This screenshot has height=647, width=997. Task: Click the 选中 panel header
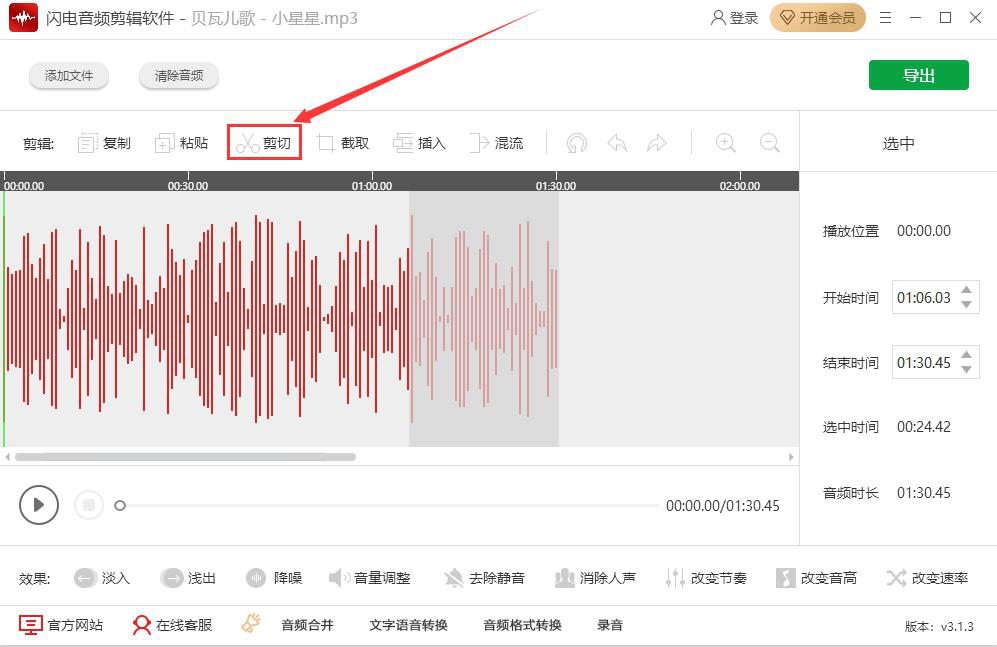[898, 144]
